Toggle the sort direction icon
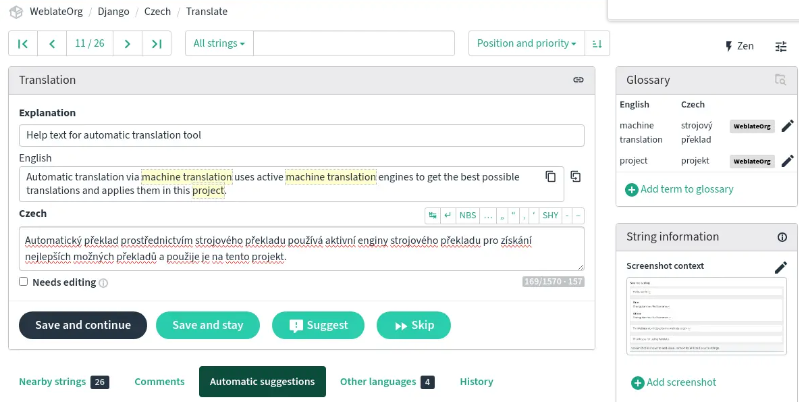The image size is (799, 402). click(x=597, y=43)
